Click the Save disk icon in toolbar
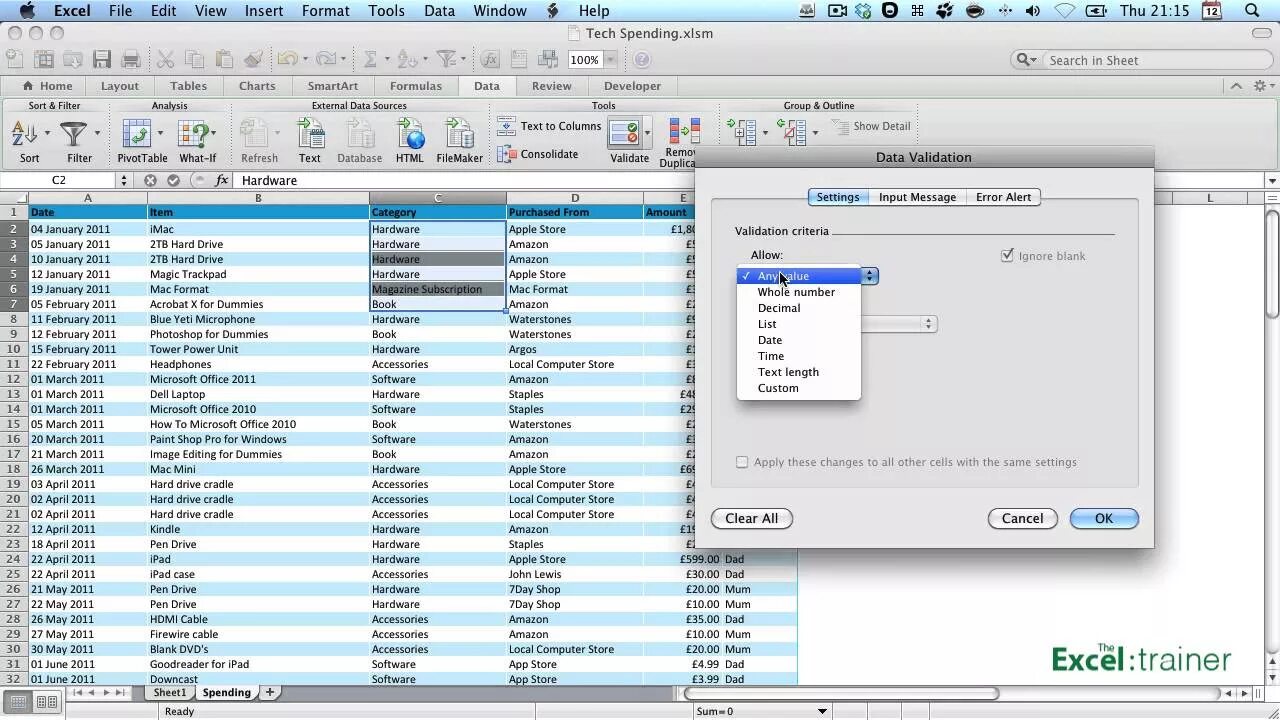The height and width of the screenshot is (720, 1280). click(x=101, y=60)
